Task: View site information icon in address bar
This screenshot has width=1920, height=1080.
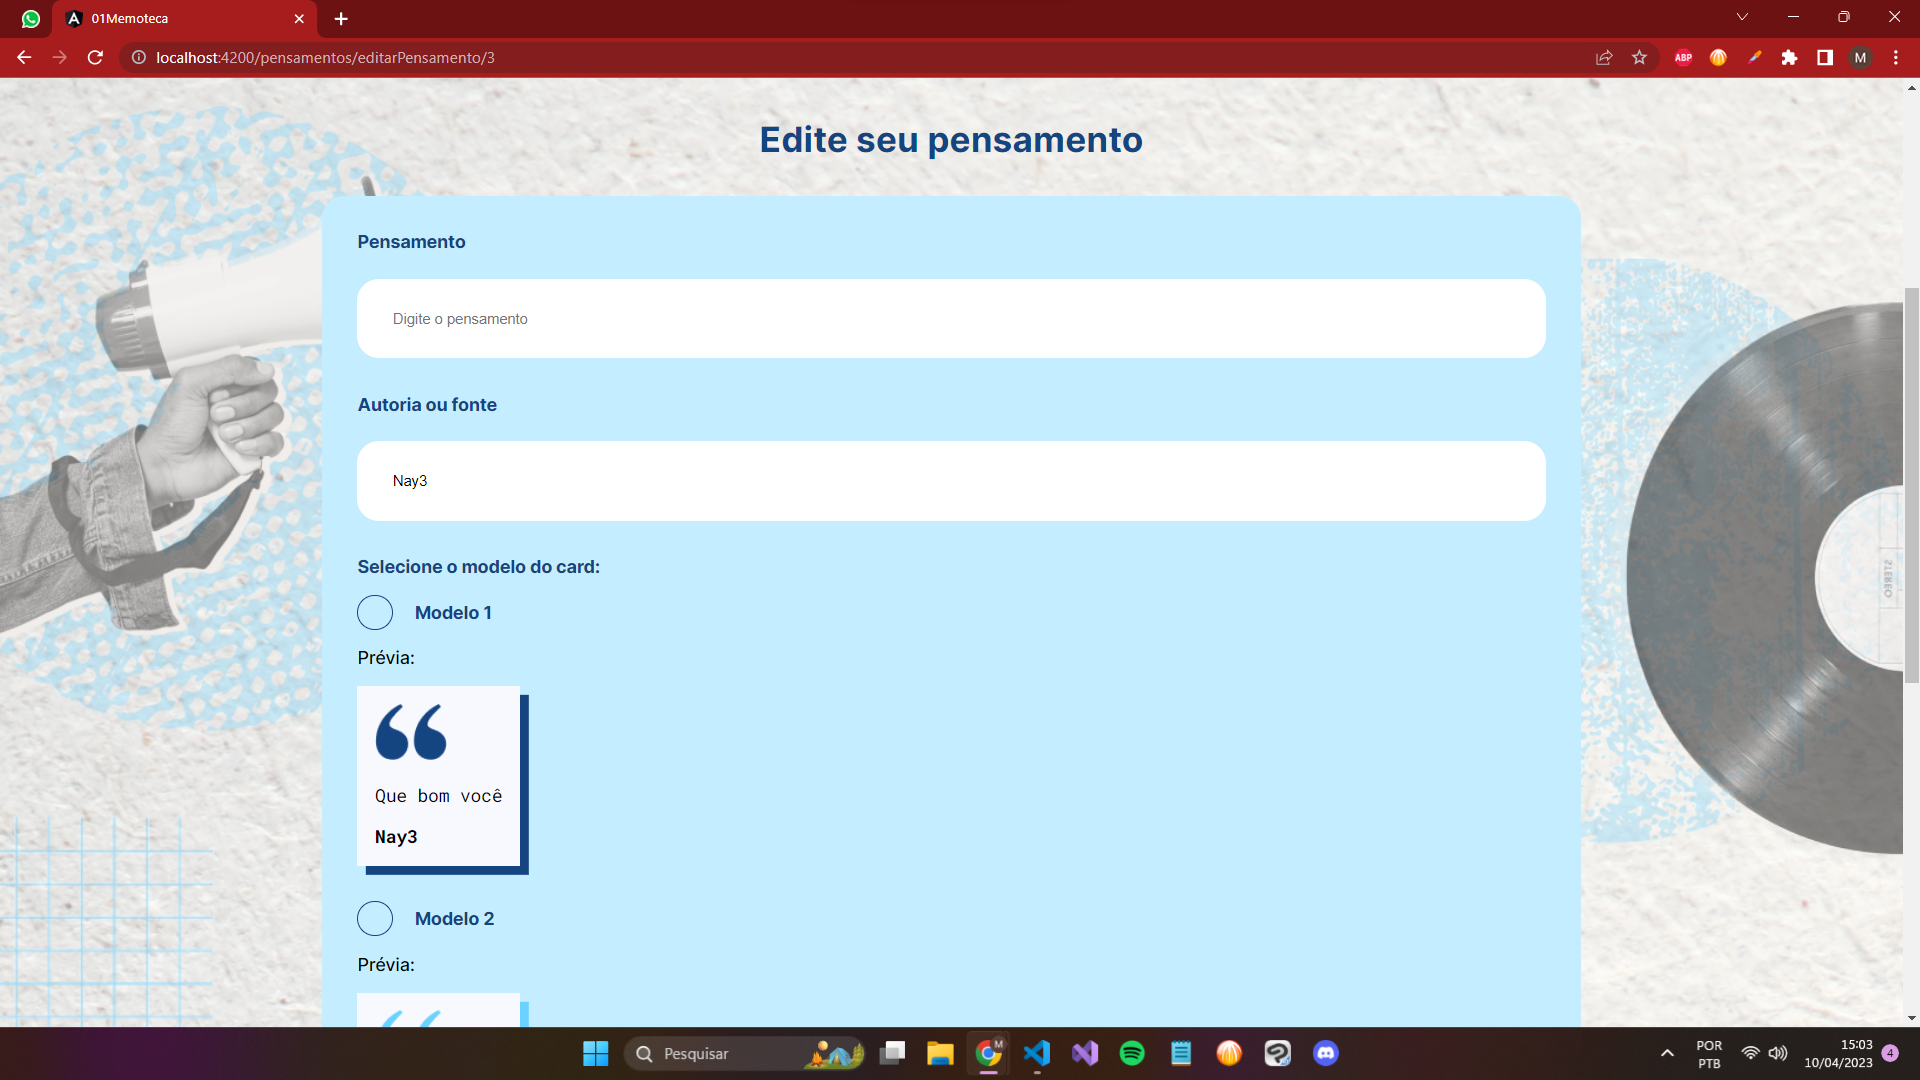Action: click(x=139, y=58)
